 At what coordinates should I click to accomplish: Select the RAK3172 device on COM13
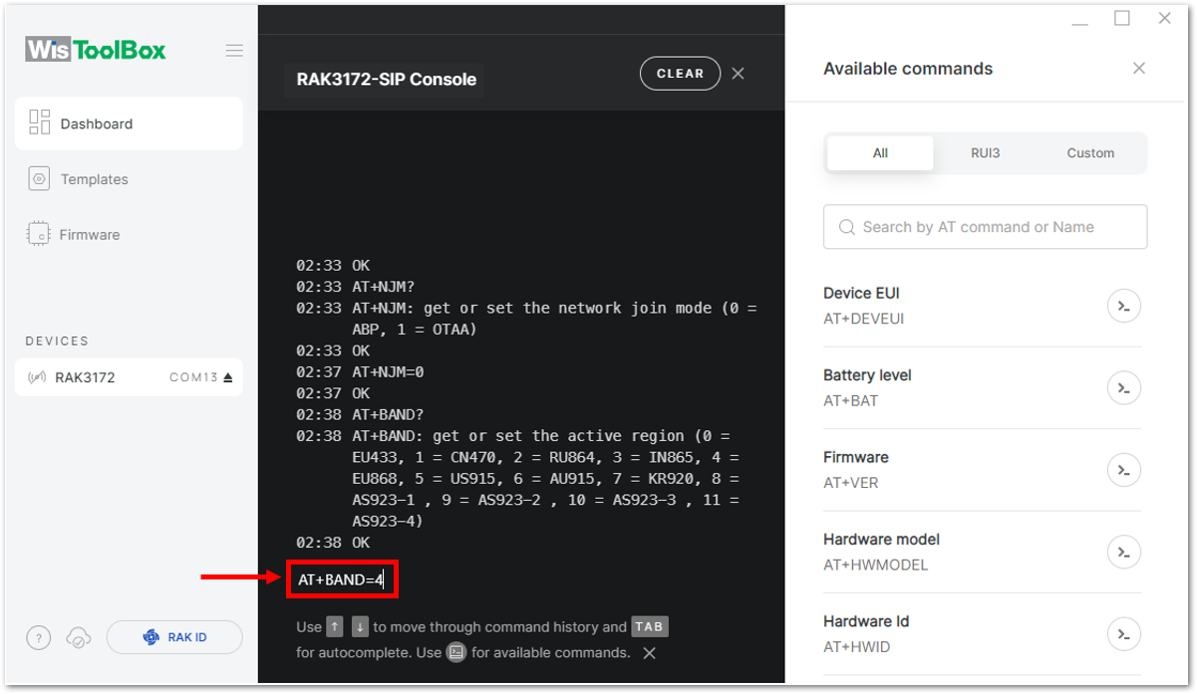click(x=128, y=377)
